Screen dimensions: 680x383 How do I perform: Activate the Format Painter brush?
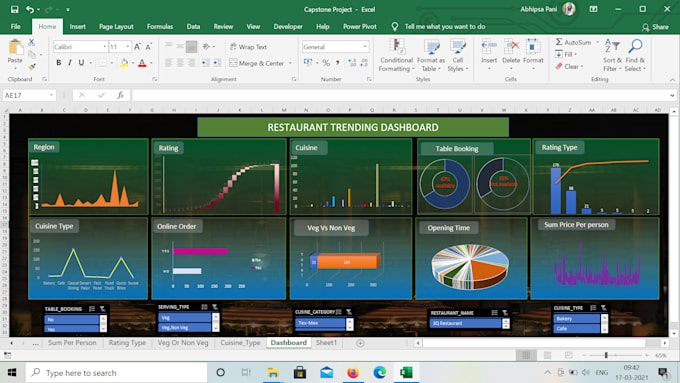(32, 66)
